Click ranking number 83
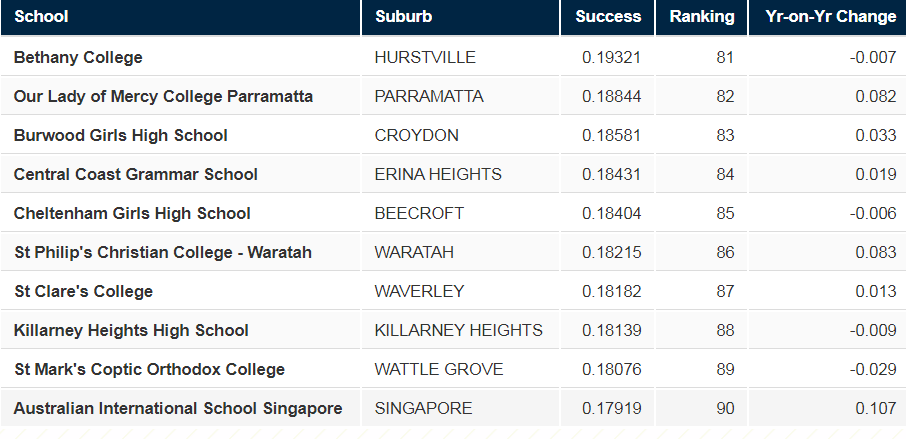The width and height of the screenshot is (906, 439). (725, 135)
